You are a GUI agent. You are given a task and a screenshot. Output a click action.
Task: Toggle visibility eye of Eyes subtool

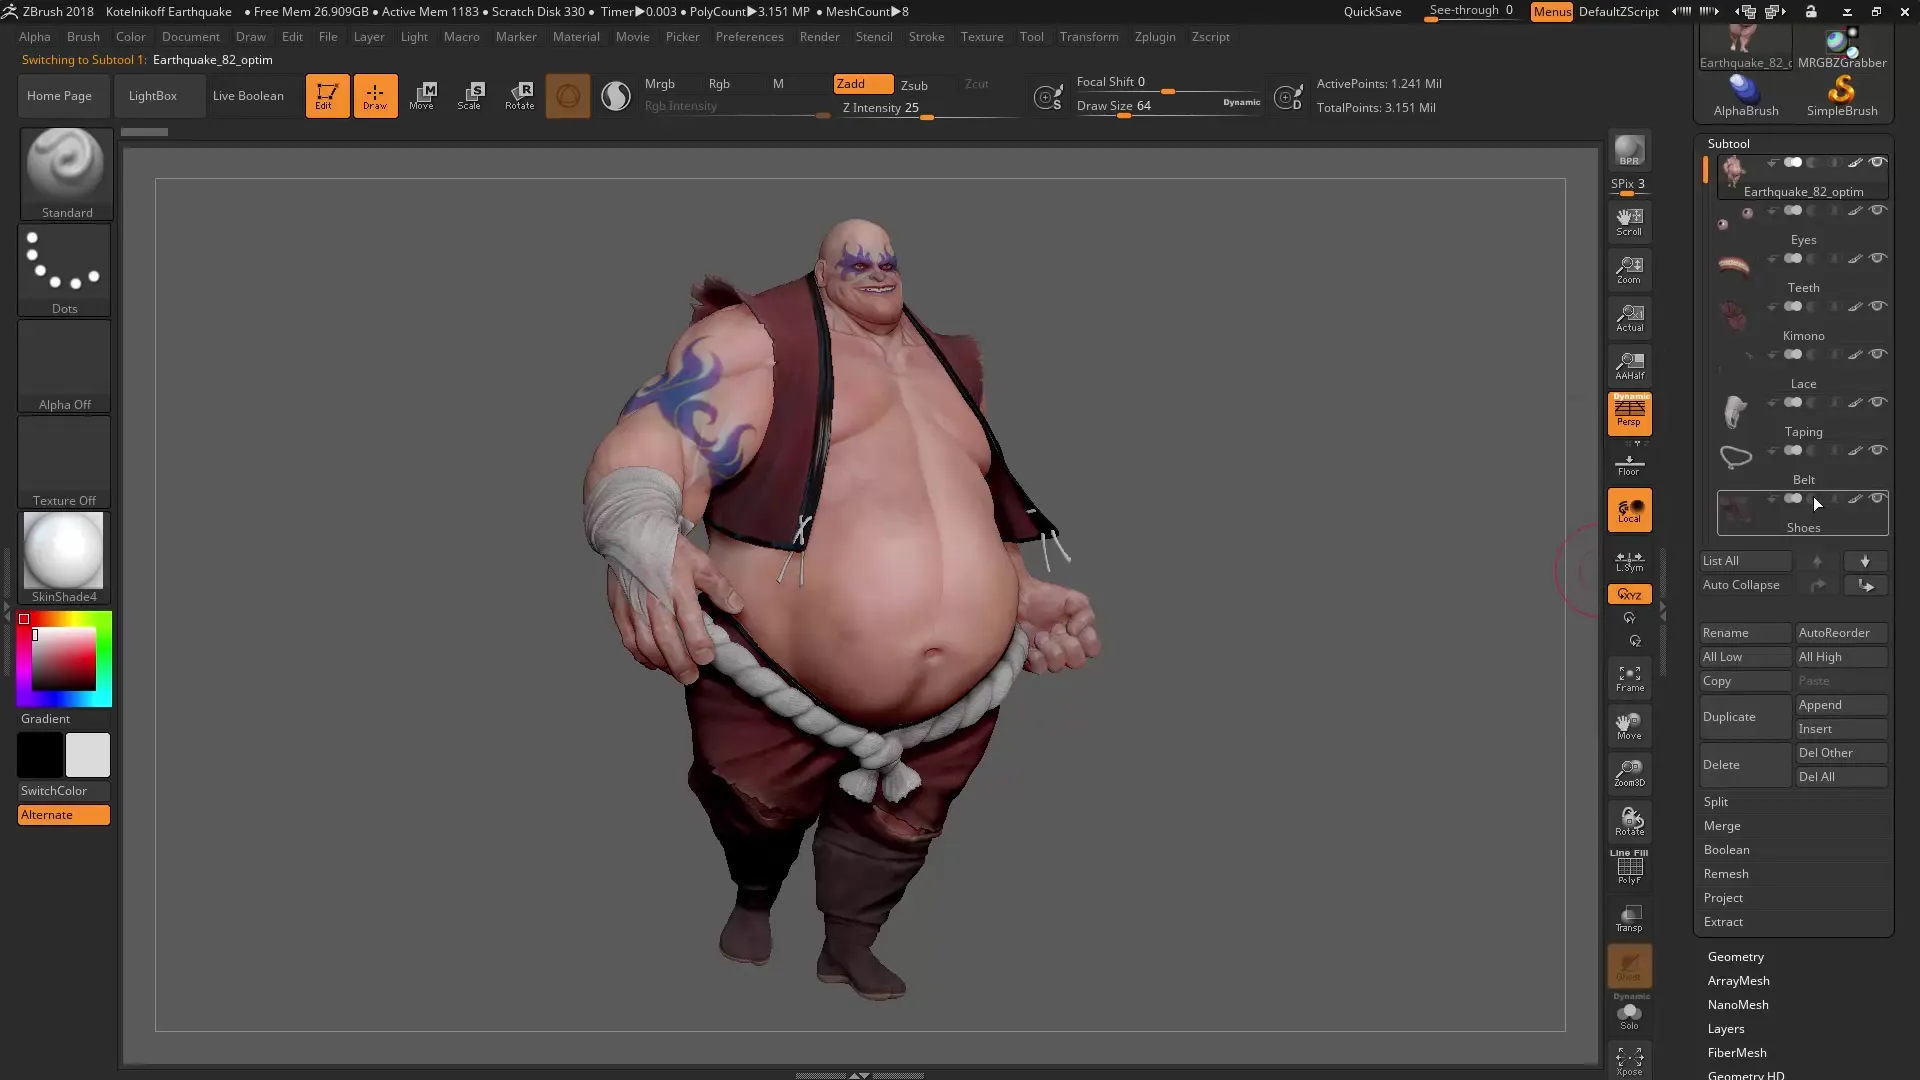[x=1878, y=211]
